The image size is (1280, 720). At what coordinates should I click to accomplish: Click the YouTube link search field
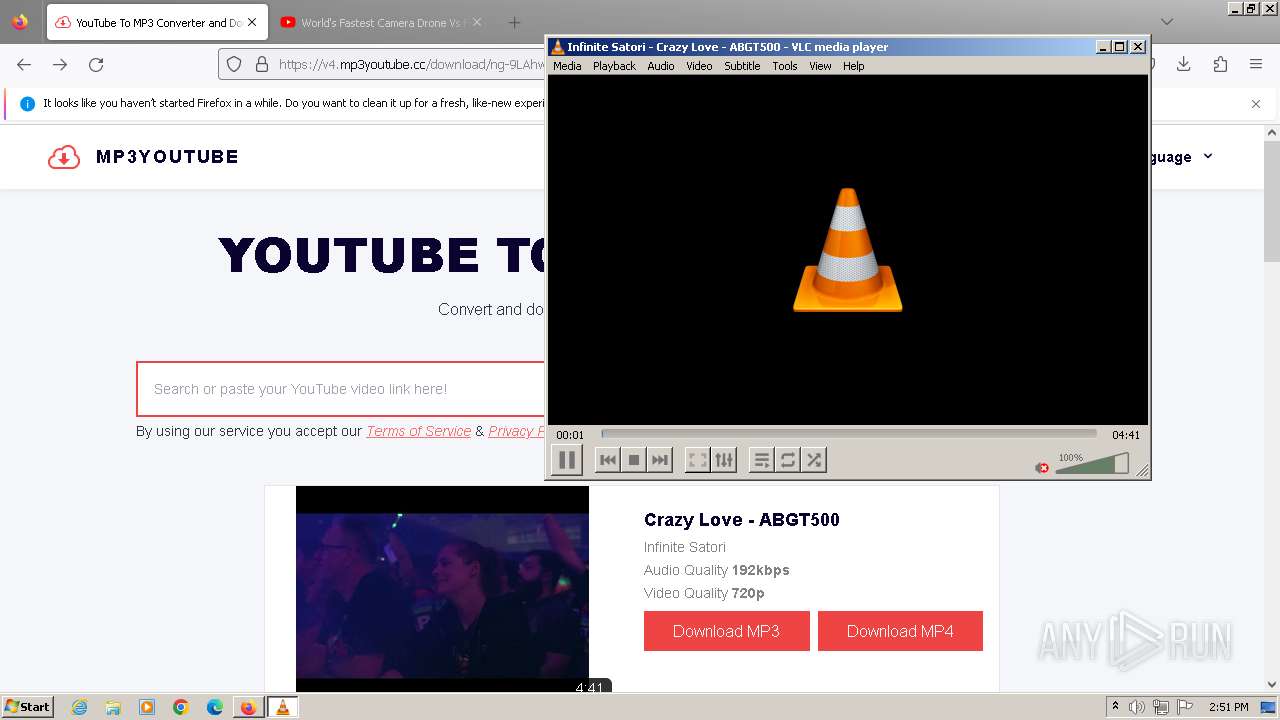[x=340, y=389]
